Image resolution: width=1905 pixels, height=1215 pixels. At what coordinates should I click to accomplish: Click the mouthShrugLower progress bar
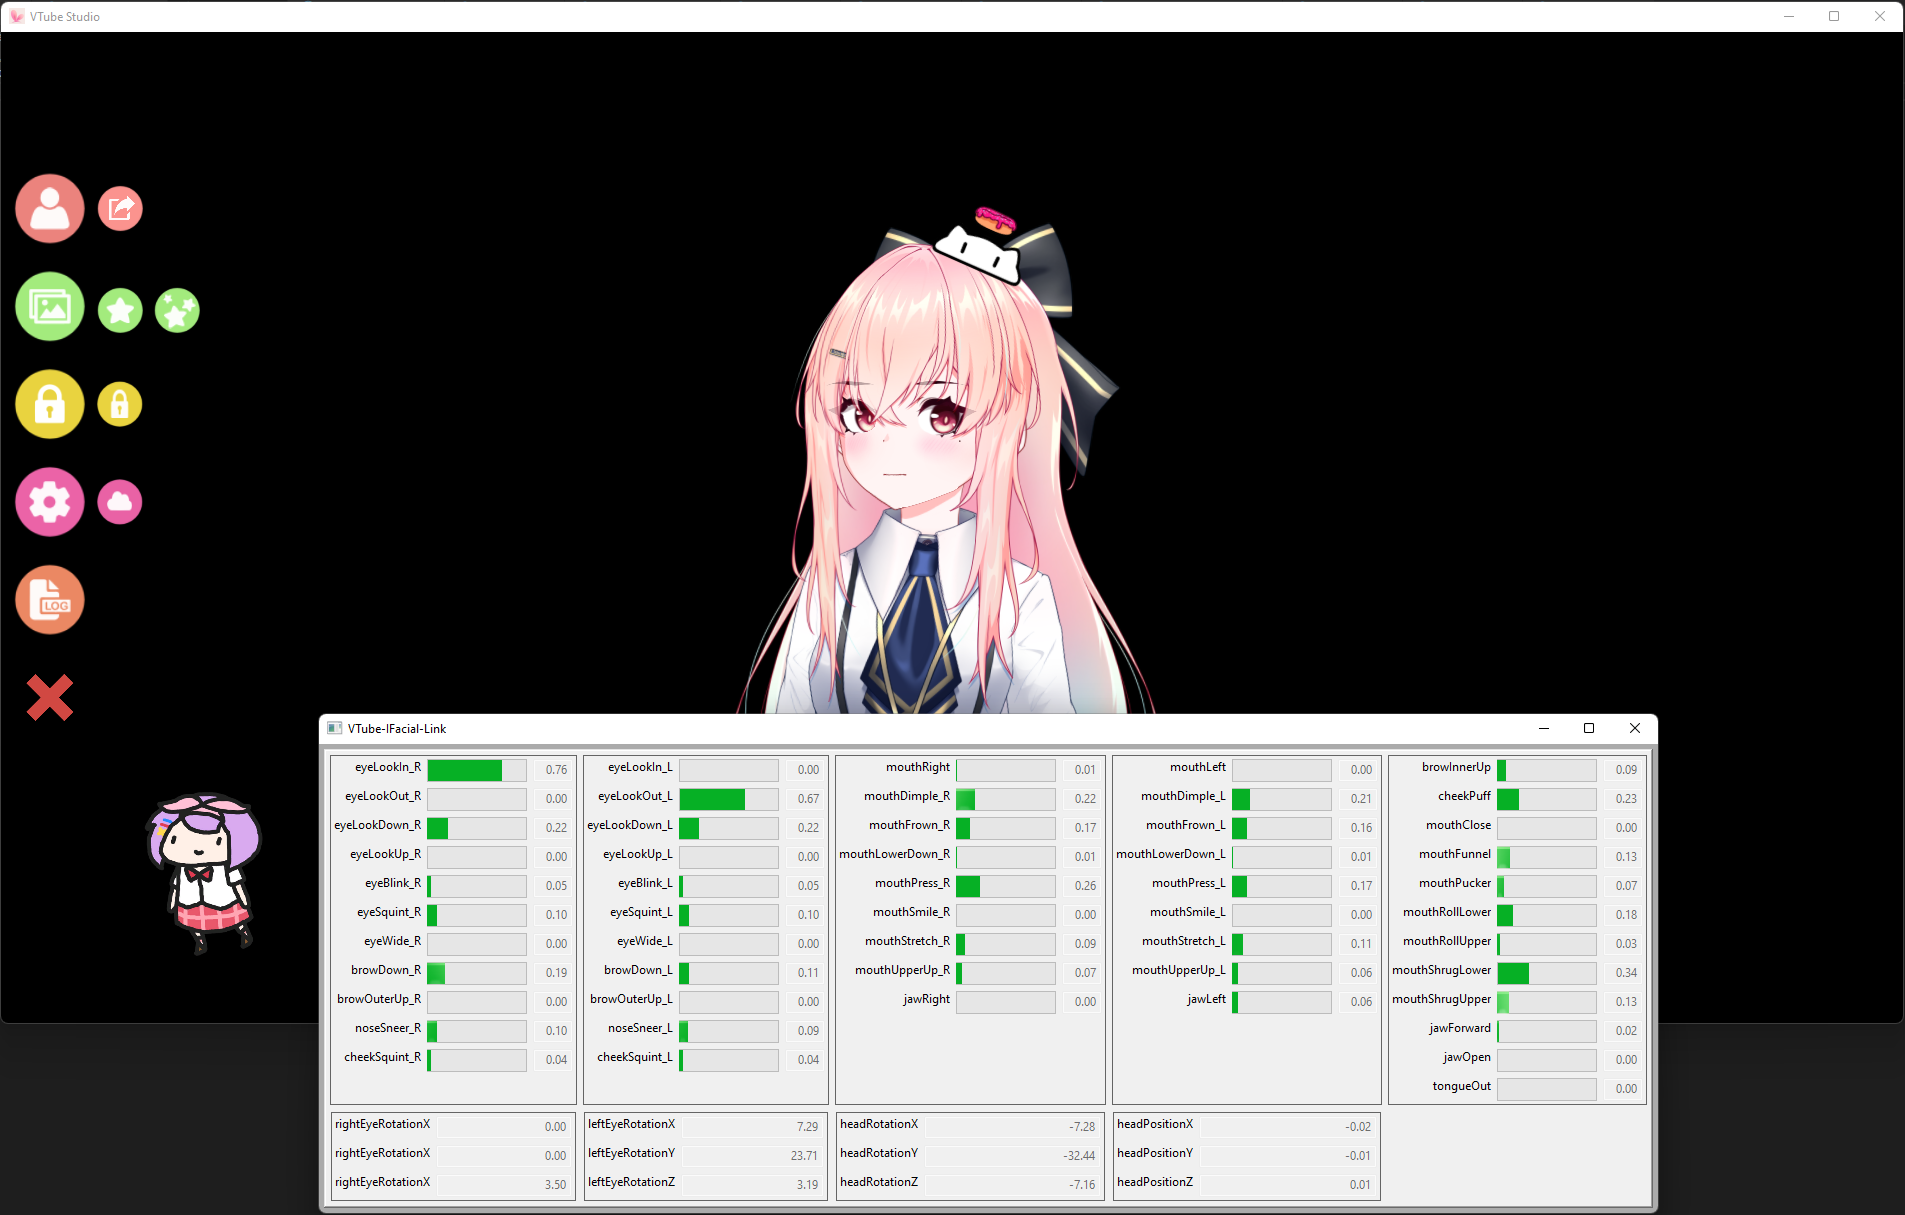click(1547, 973)
